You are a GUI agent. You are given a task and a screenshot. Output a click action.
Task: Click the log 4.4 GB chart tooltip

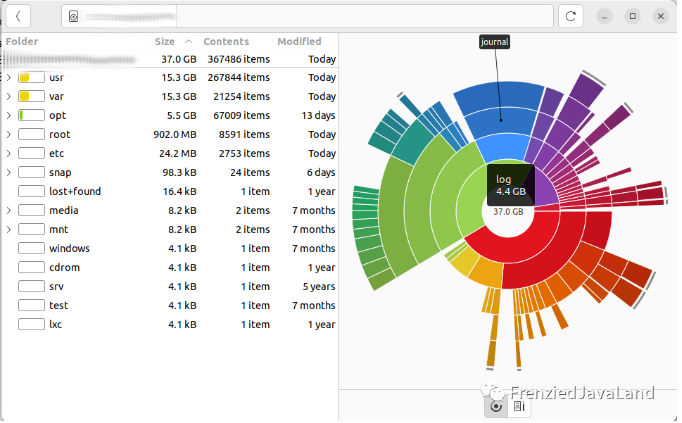511,185
